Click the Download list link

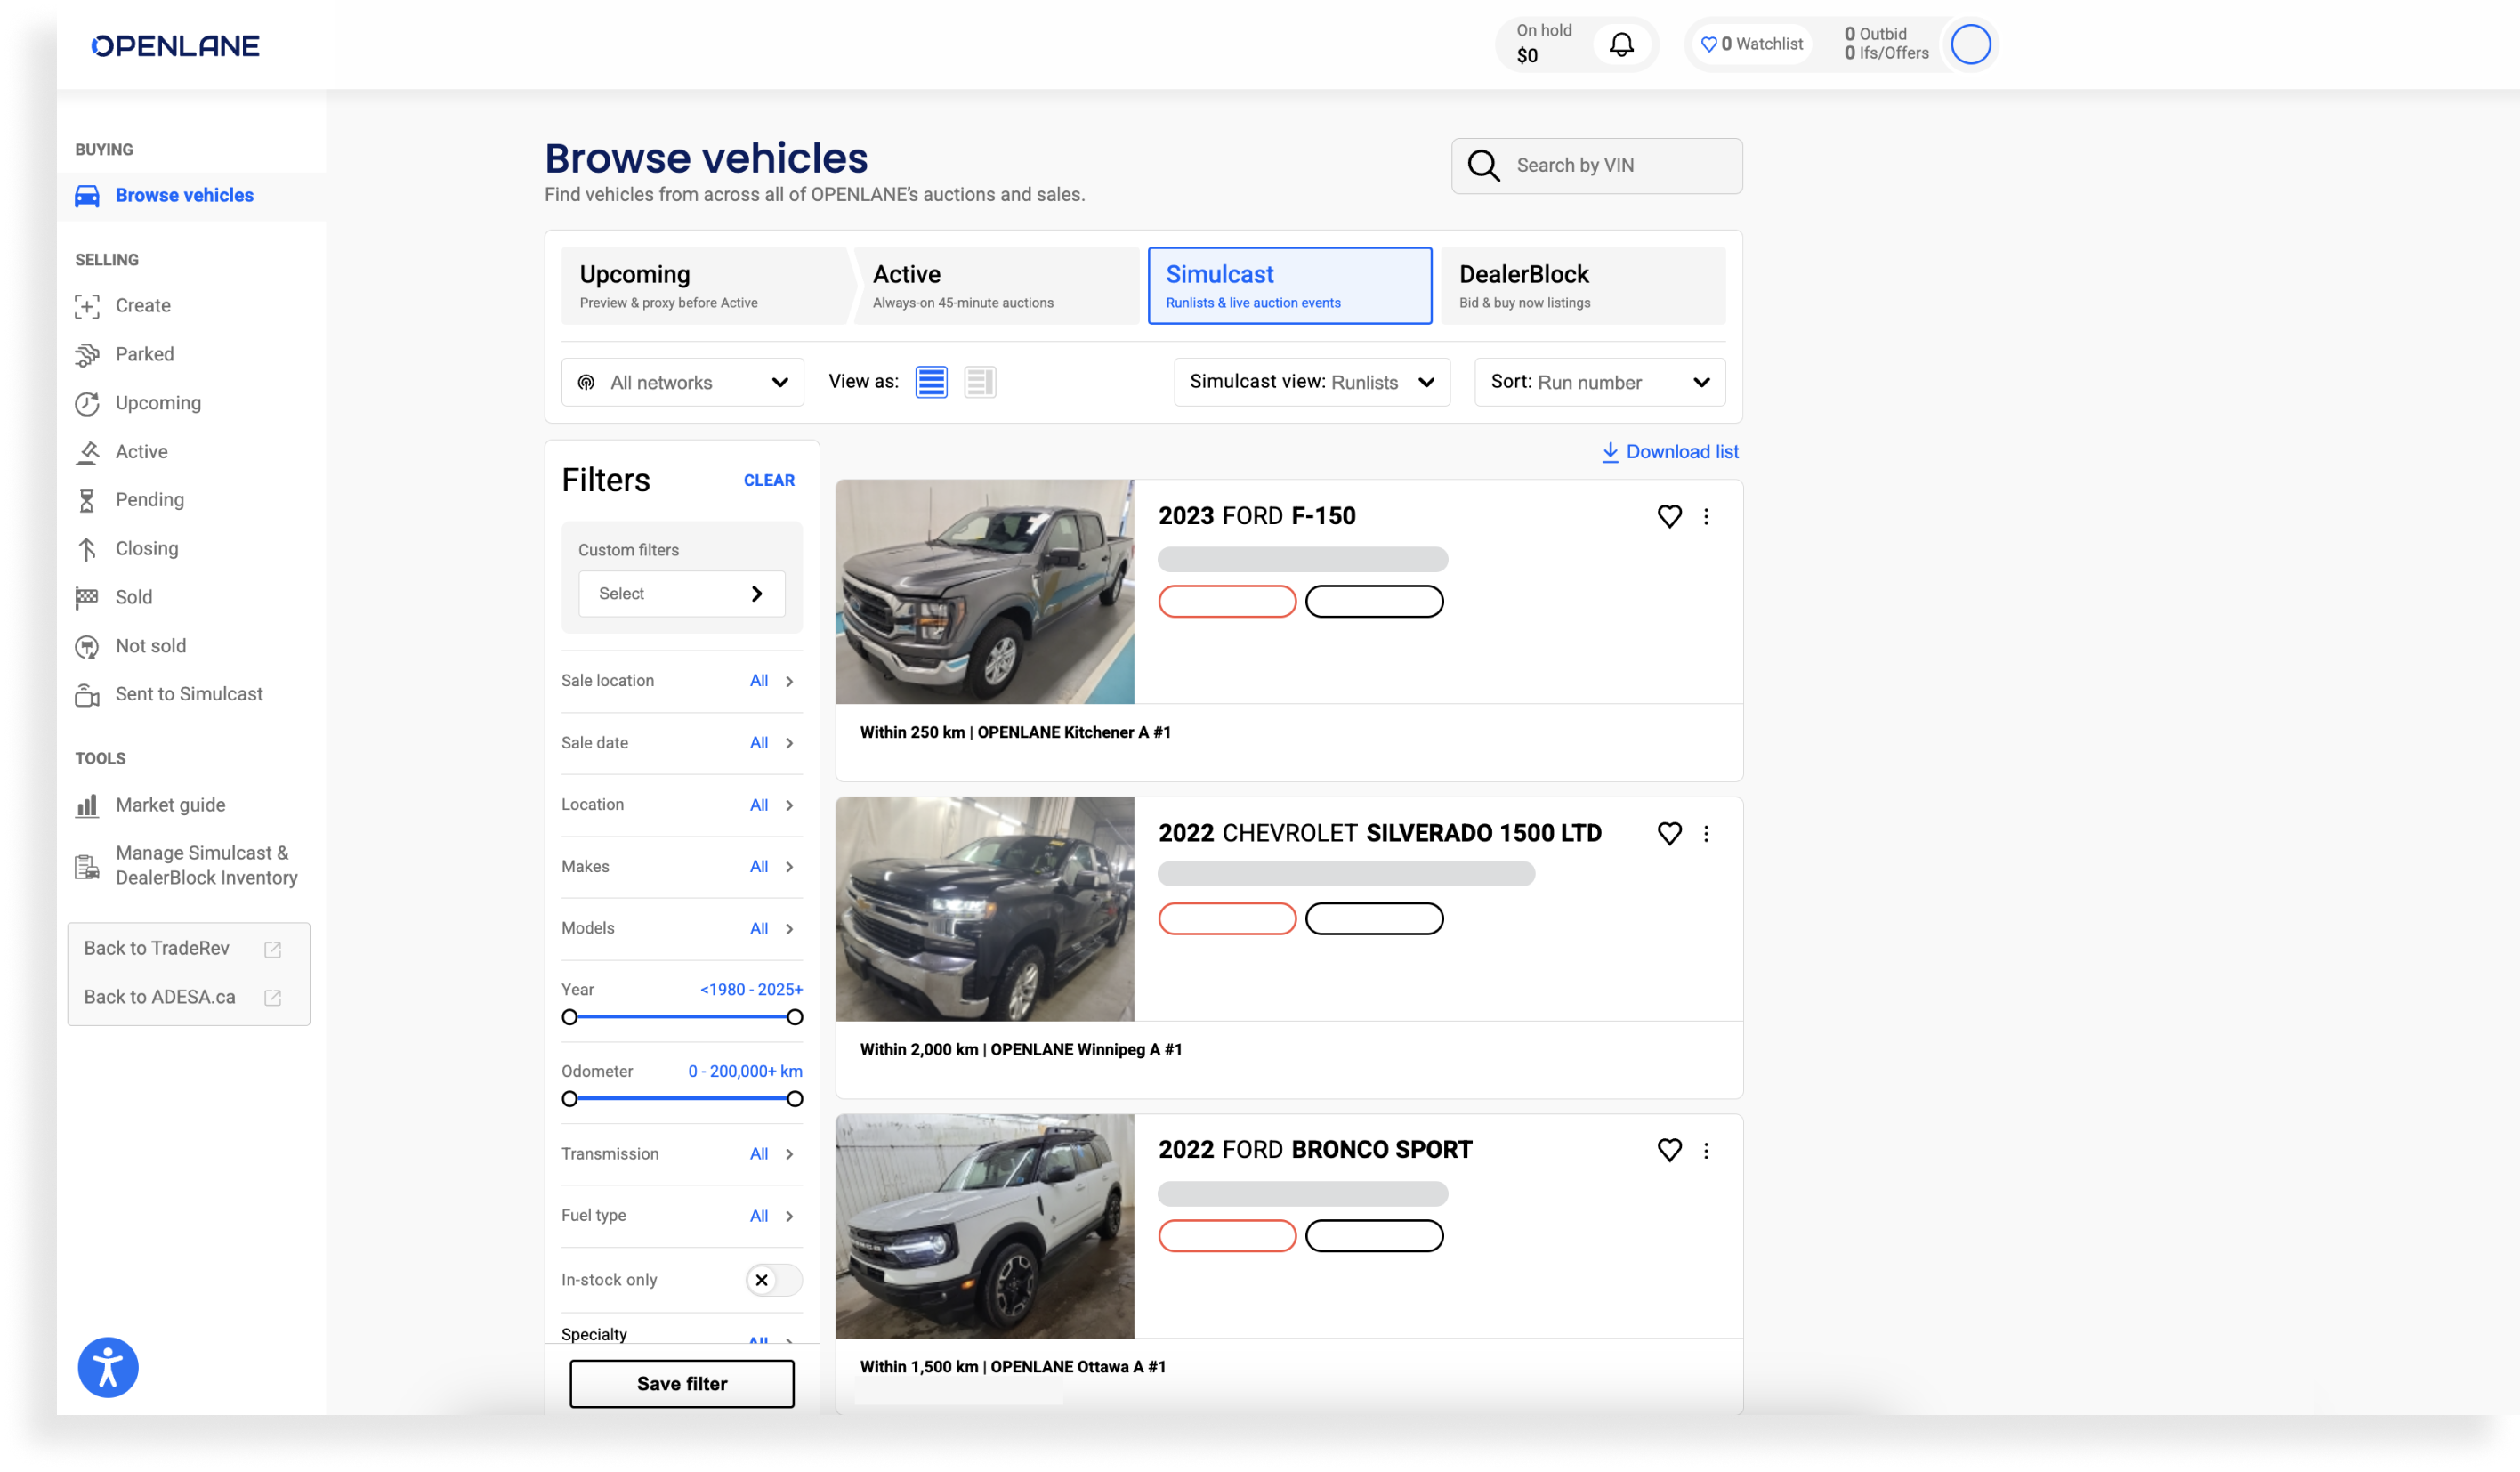pyautogui.click(x=1670, y=452)
